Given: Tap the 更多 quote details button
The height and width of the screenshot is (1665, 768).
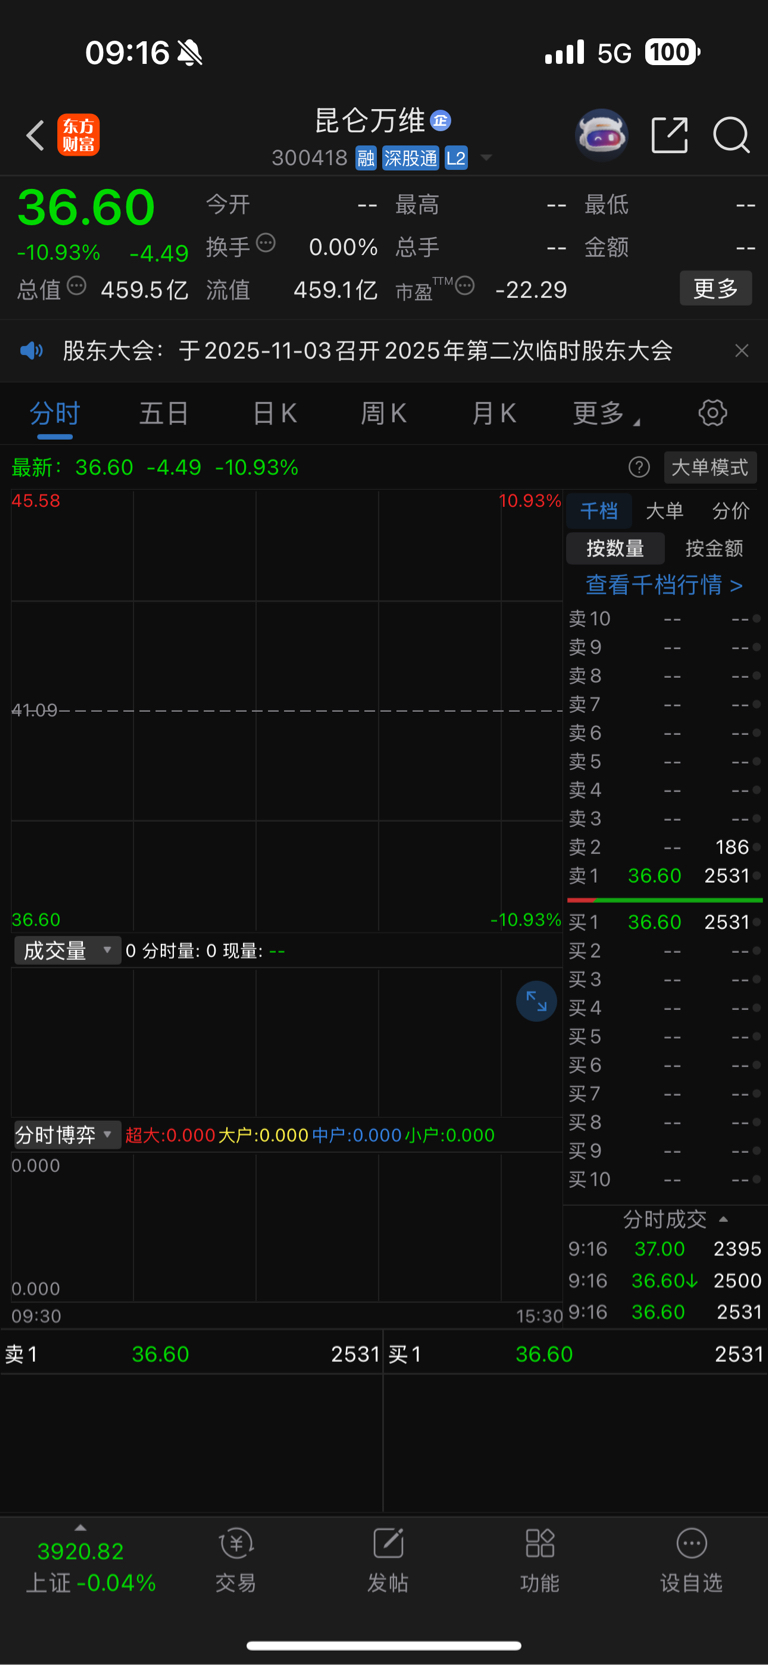Looking at the screenshot, I should 716,288.
